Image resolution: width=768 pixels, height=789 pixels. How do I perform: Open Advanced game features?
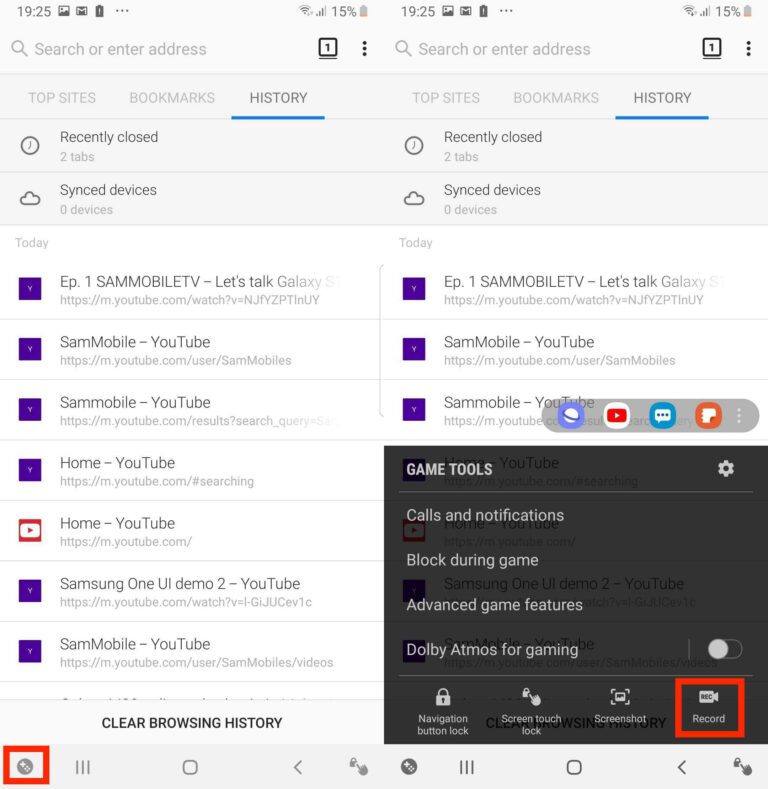tap(494, 605)
